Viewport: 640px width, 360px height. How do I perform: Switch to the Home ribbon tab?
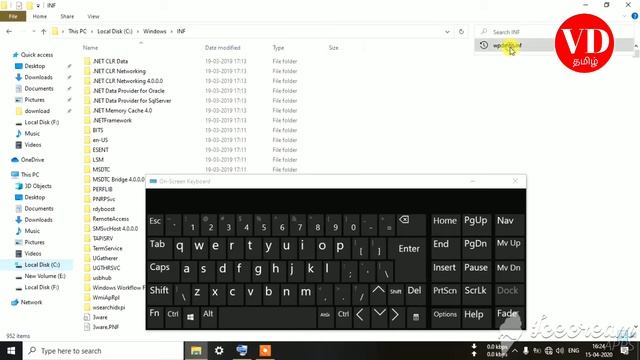[40, 16]
